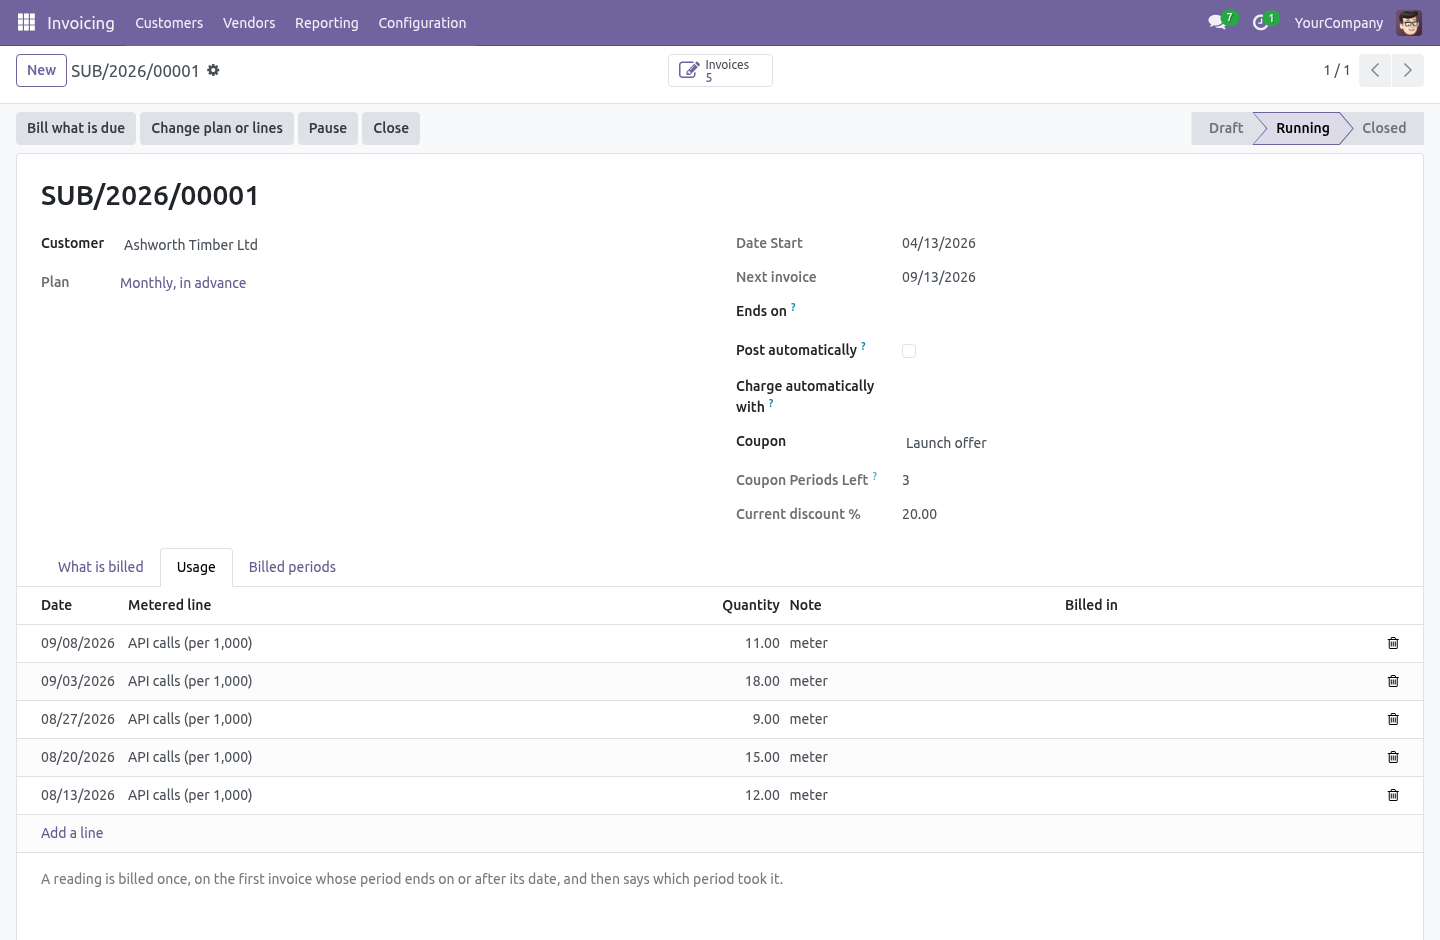
Task: Delete the 09/03/2026 usage line
Action: (x=1393, y=681)
